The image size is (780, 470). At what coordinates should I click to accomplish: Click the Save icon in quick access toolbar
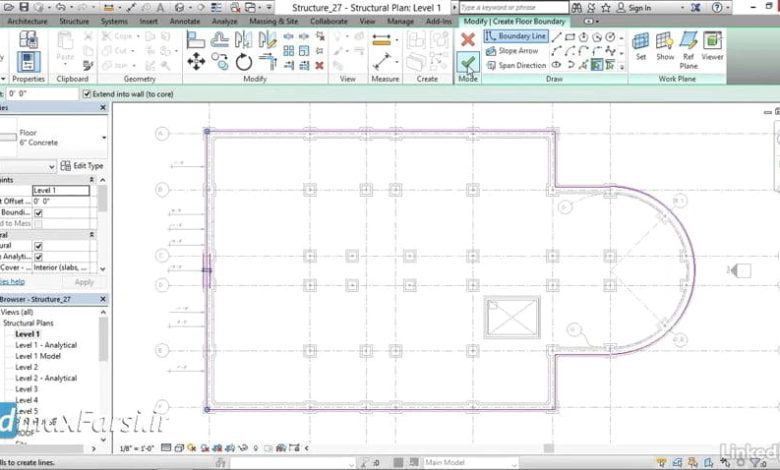pyautogui.click(x=23, y=7)
